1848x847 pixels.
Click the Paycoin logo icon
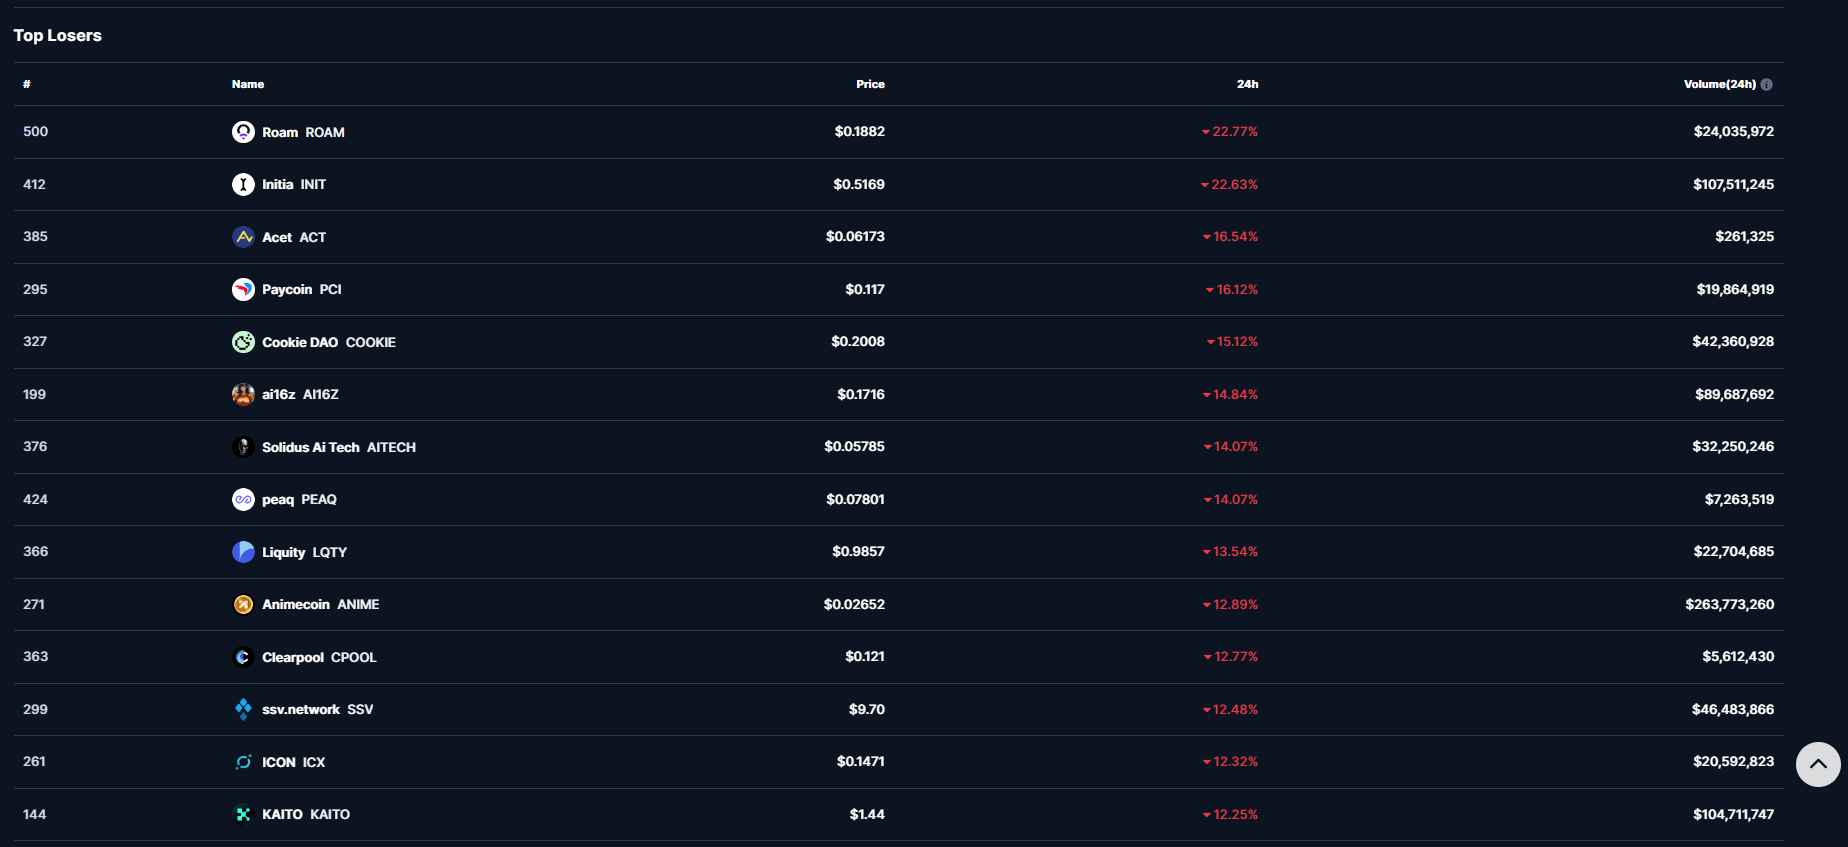[243, 289]
